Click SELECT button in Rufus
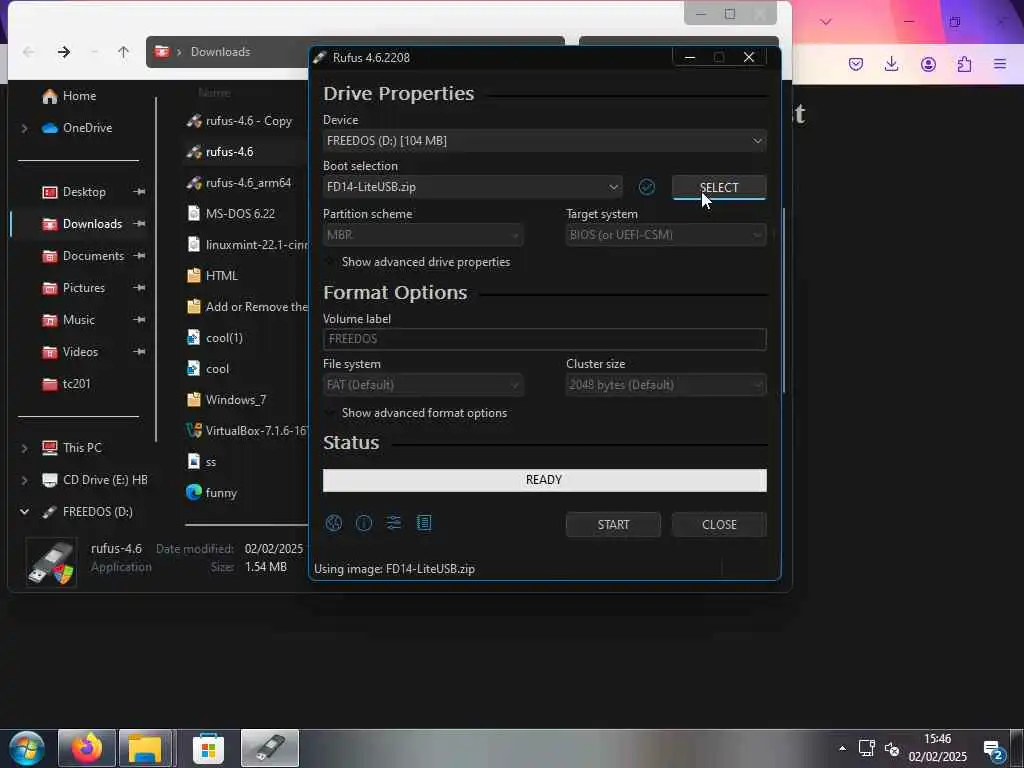1024x768 pixels. (x=719, y=187)
